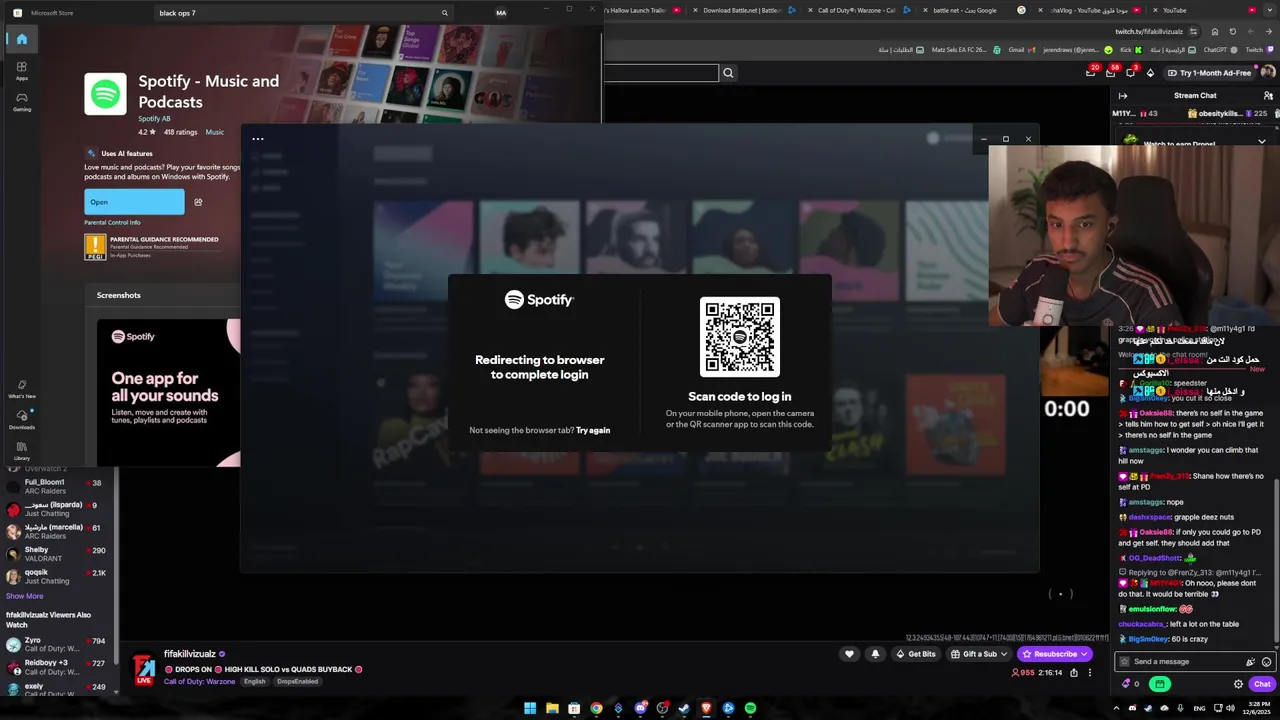This screenshot has width=1280, height=720.
Task: Follow heart icon under the stream
Action: [x=849, y=654]
